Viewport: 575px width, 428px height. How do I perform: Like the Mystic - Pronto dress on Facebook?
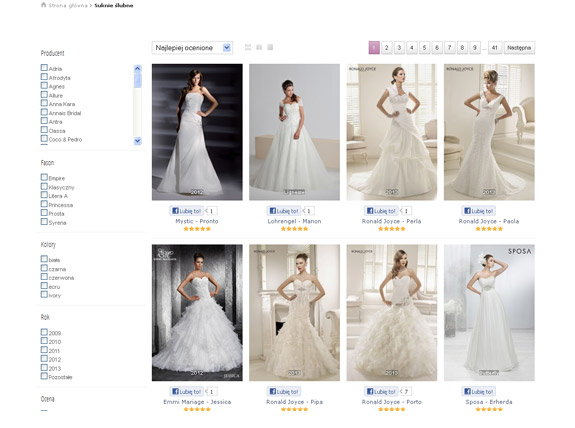click(186, 211)
